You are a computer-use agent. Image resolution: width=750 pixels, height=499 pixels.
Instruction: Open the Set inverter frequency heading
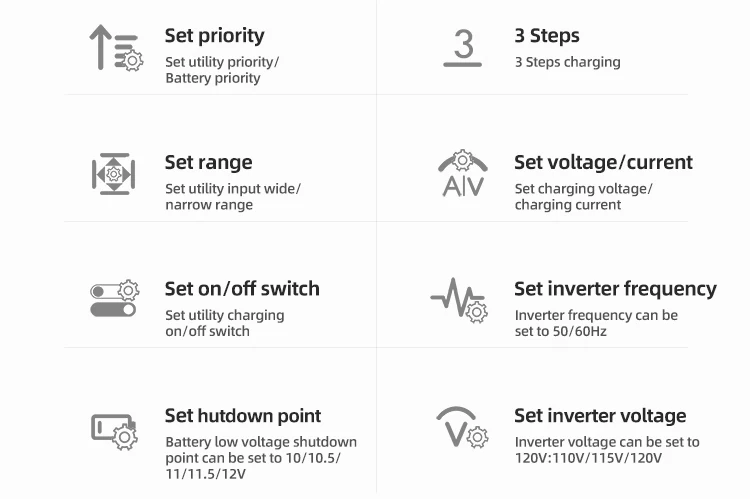(615, 289)
